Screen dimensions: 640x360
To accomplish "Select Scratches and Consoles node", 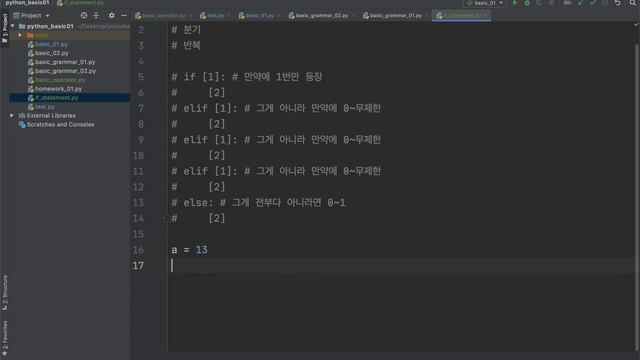I will [x=60, y=124].
